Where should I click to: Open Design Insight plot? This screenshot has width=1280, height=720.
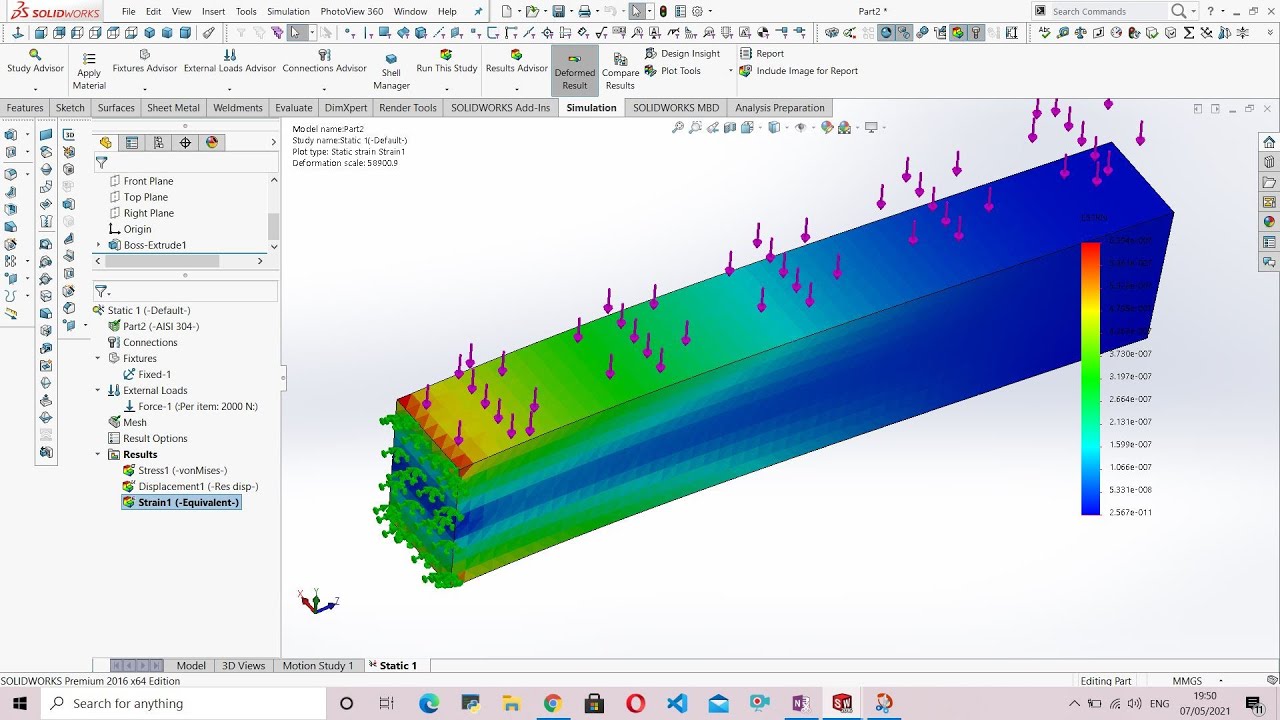682,54
